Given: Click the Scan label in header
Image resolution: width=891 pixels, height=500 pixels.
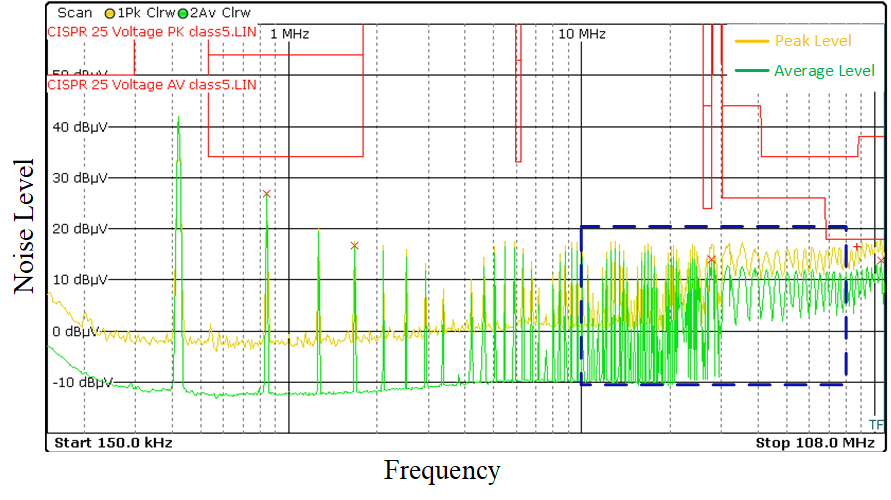Looking at the screenshot, I should point(74,14).
